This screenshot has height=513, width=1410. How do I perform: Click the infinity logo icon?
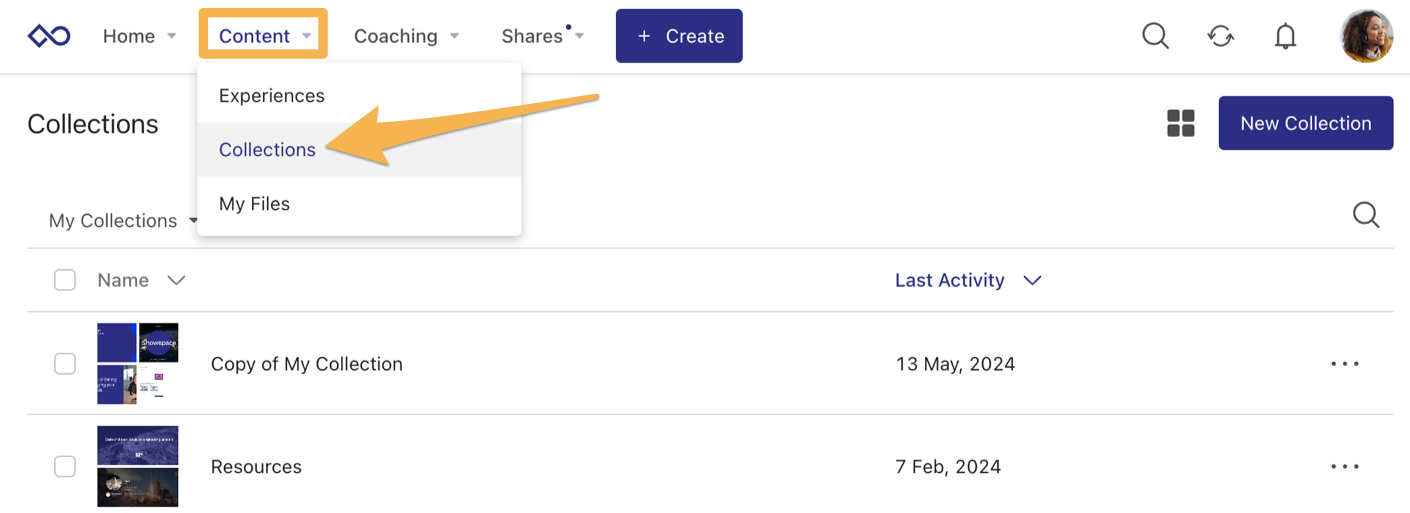pyautogui.click(x=49, y=36)
